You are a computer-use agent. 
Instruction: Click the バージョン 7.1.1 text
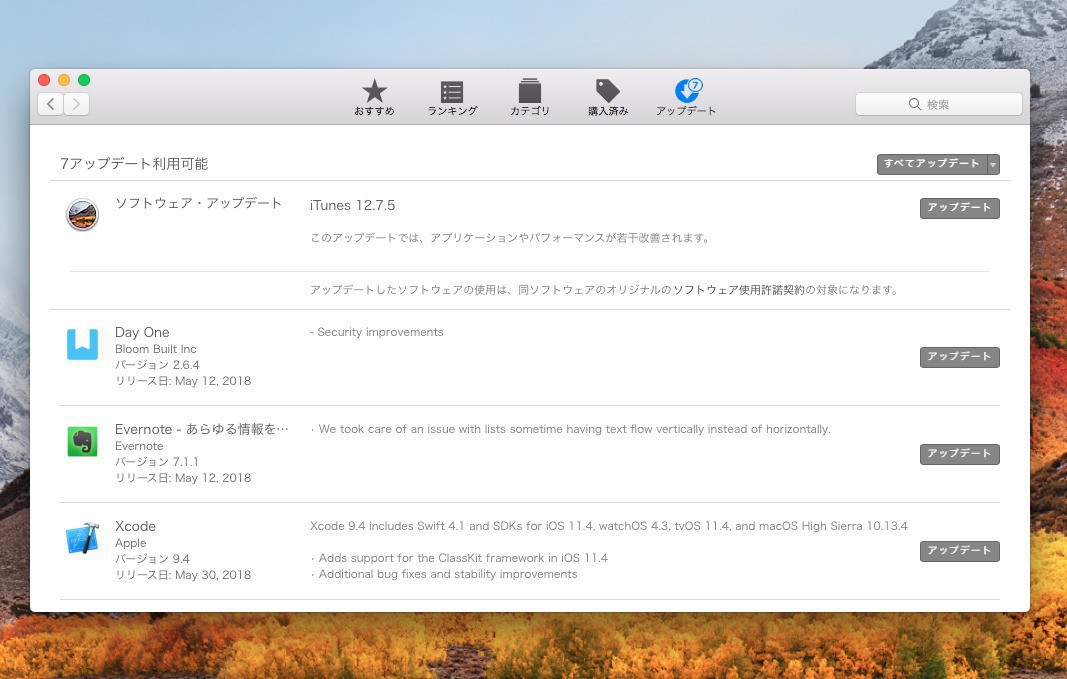click(157, 462)
